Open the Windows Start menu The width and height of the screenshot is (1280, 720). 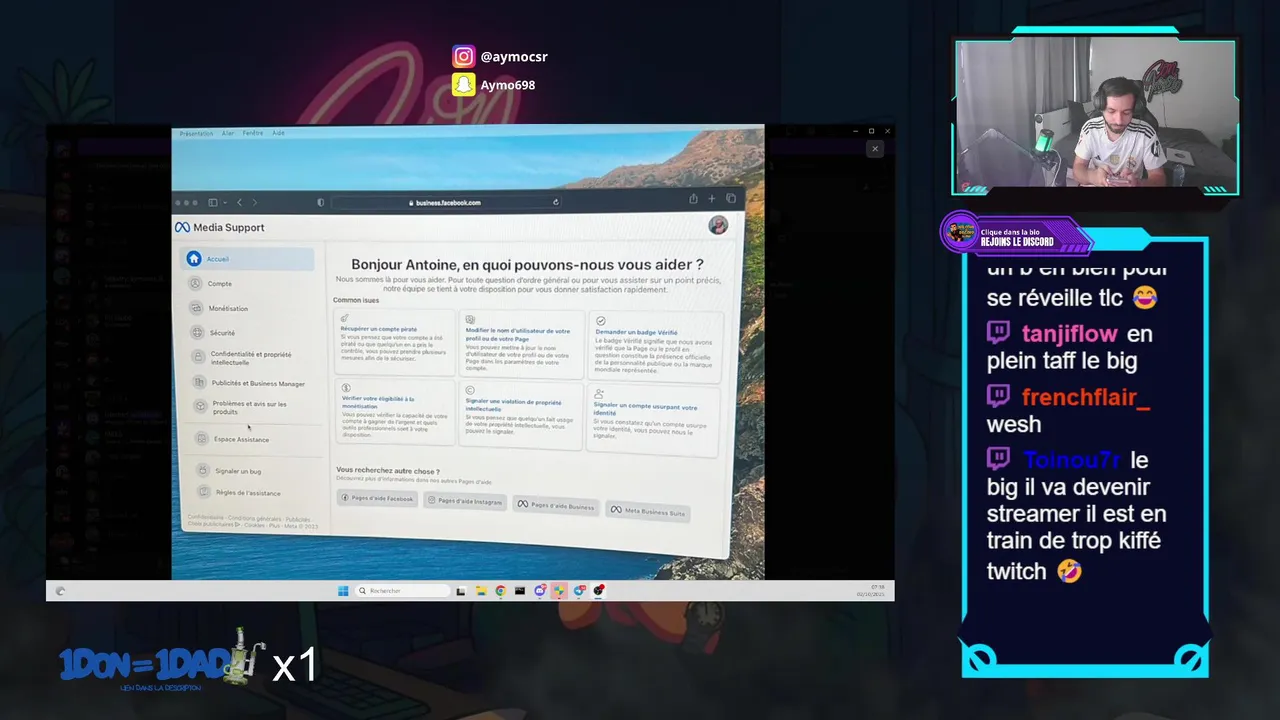coord(343,591)
